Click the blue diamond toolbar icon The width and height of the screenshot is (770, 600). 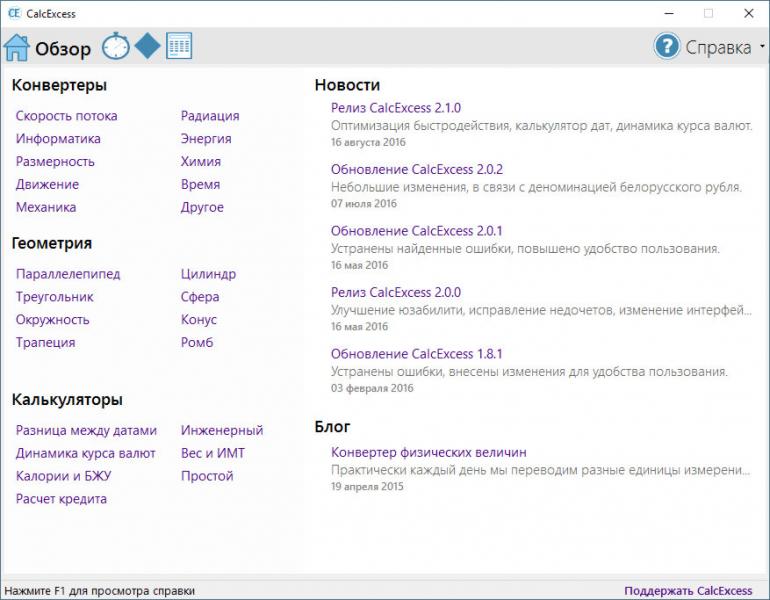pyautogui.click(x=147, y=46)
